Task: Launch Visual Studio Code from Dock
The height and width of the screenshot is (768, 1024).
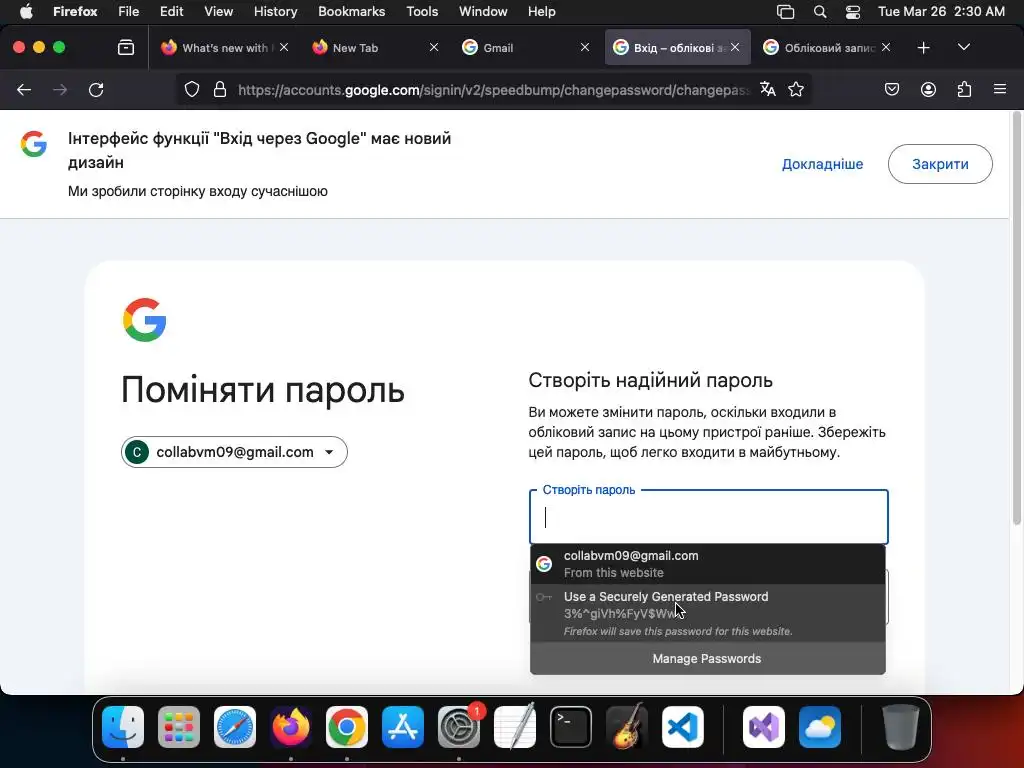Action: [682, 727]
